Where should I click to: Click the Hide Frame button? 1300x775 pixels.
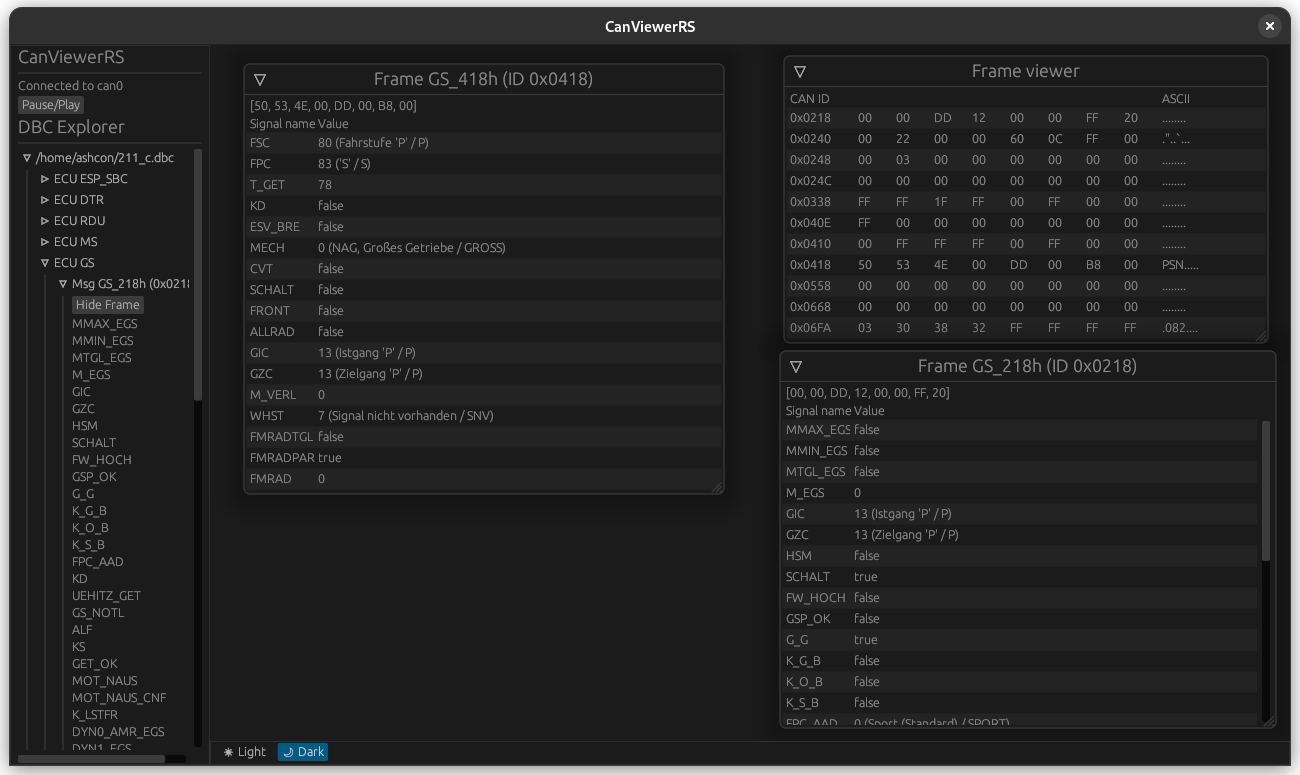[108, 305]
